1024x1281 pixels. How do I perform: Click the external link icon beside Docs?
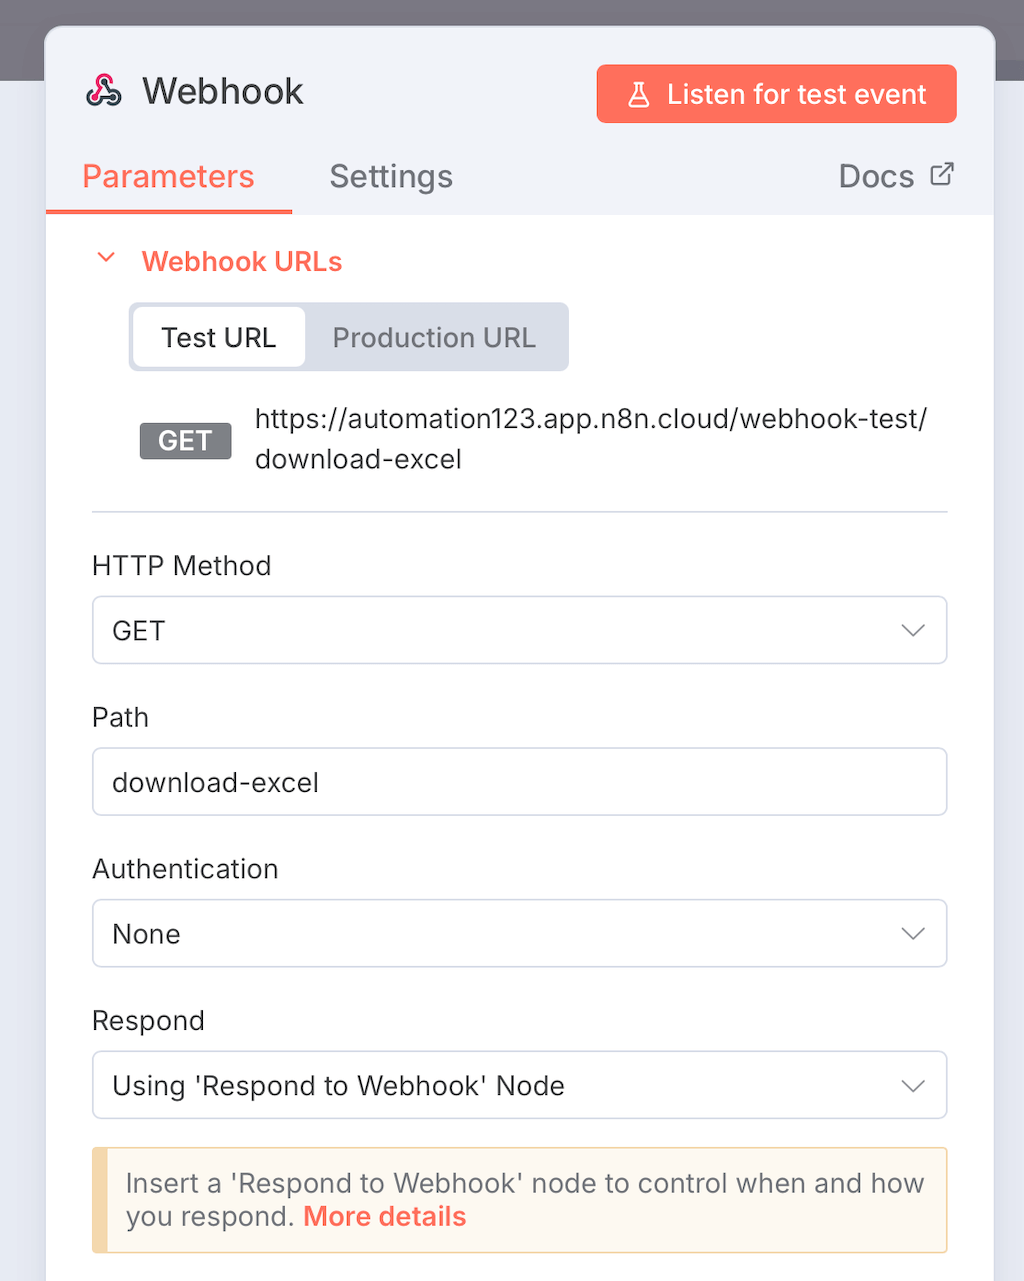coord(942,175)
